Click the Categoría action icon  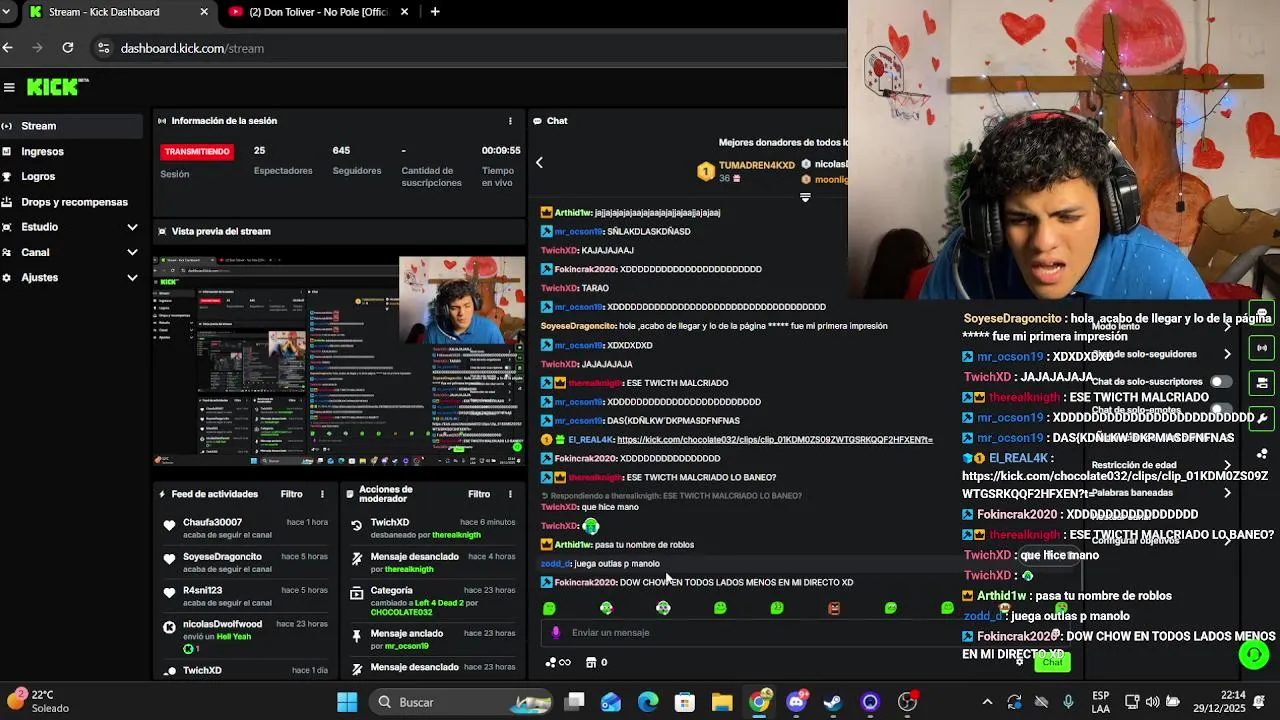click(x=356, y=593)
